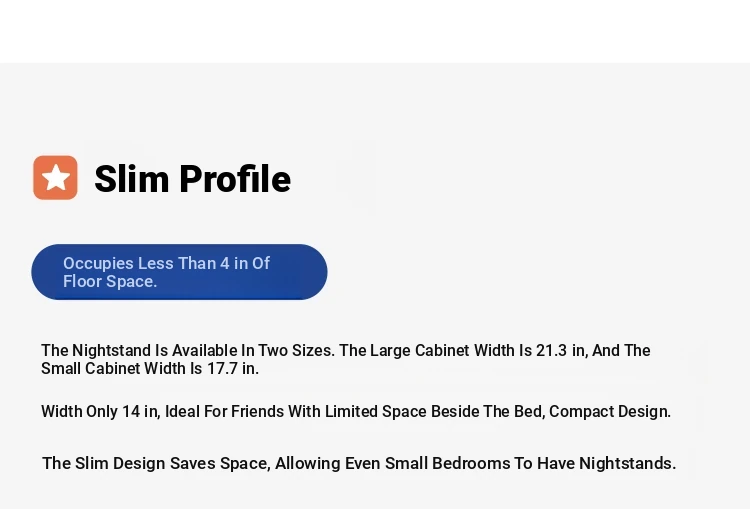Screen dimensions: 750x509
Task: Click the orange star icon
Action: [x=55, y=177]
